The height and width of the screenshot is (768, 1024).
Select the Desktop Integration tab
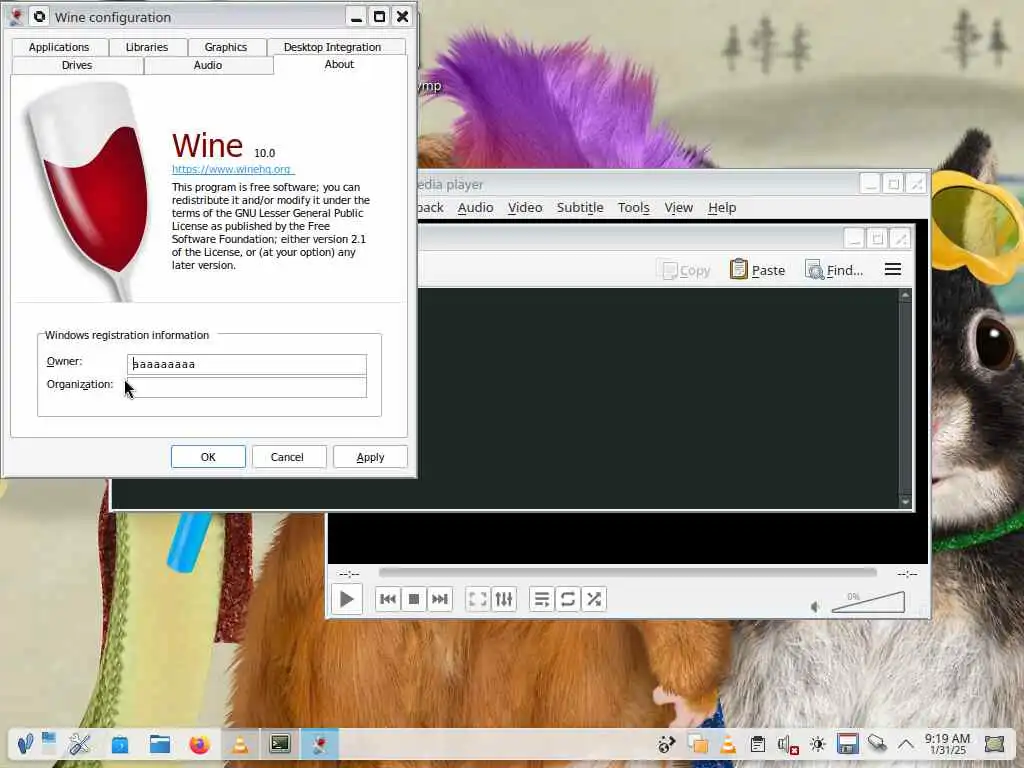tap(332, 47)
